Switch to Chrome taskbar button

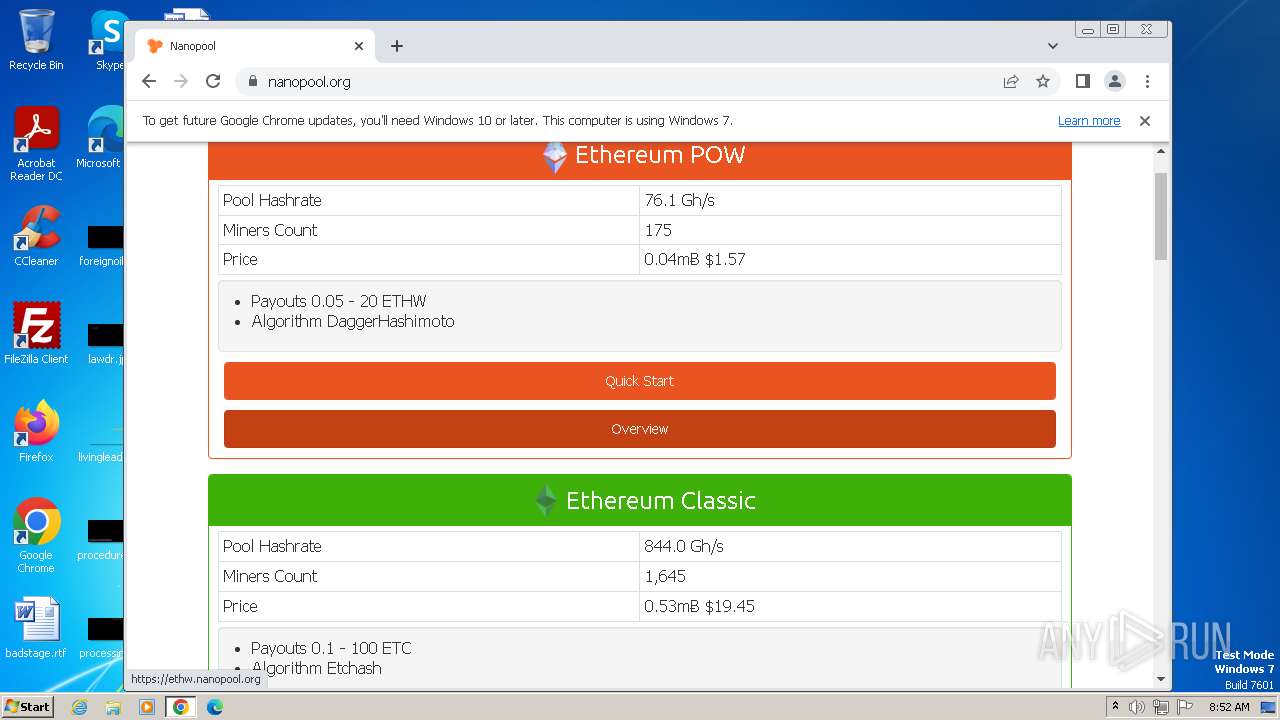point(181,707)
